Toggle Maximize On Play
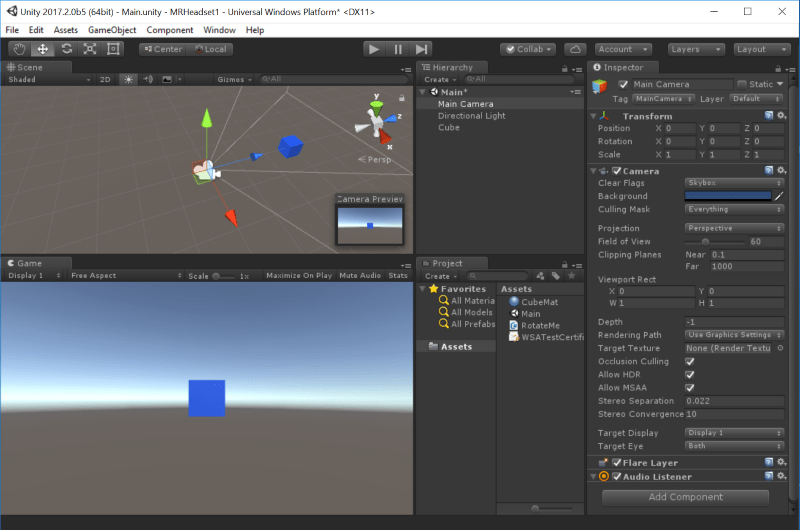800x530 pixels. [x=299, y=275]
